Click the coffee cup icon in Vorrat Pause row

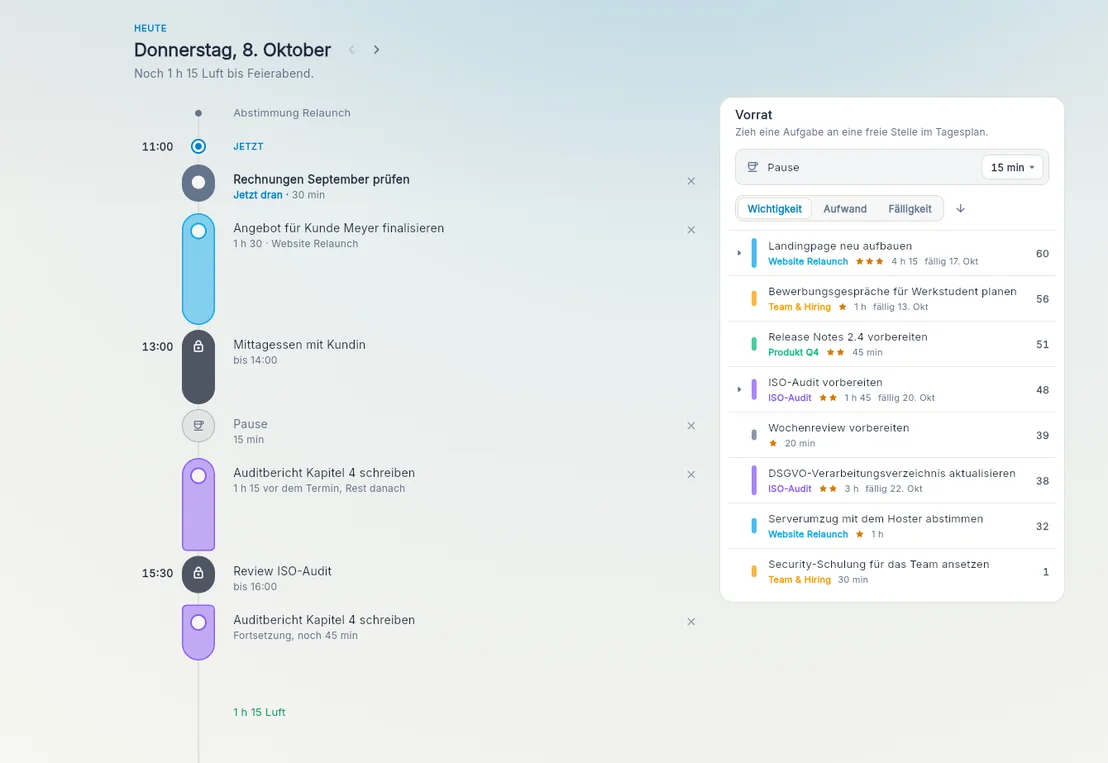pos(753,167)
